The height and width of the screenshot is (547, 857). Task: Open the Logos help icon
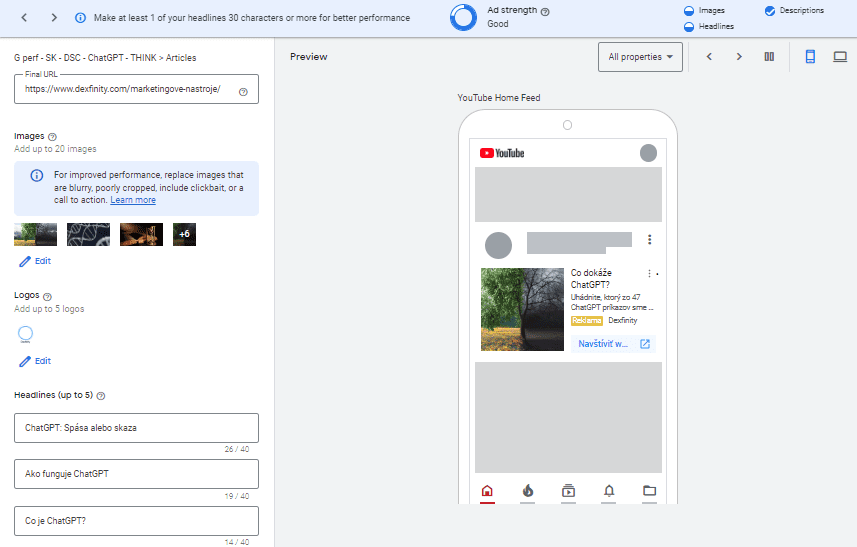tap(47, 296)
